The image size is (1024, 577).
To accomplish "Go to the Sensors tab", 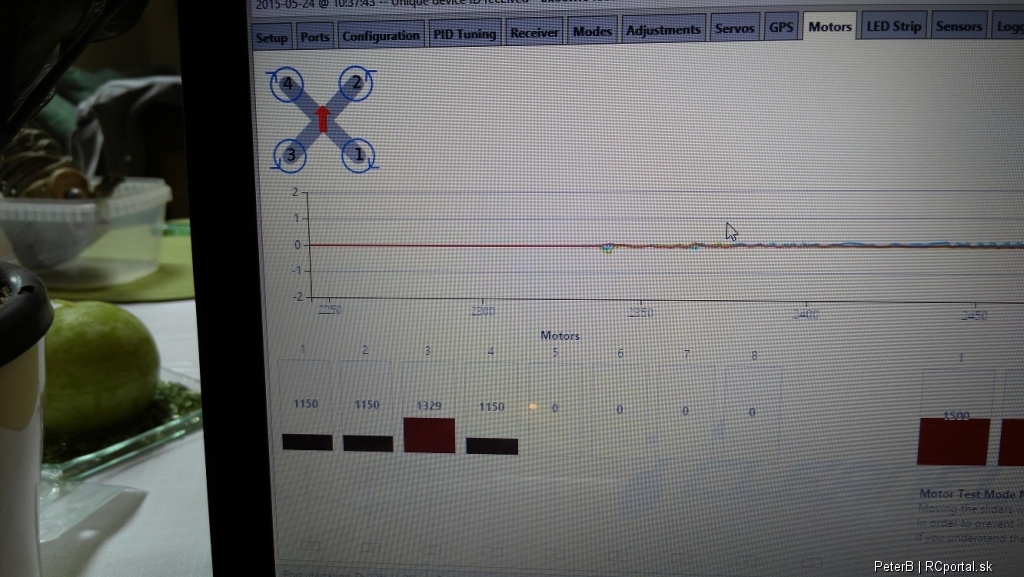I will point(958,26).
